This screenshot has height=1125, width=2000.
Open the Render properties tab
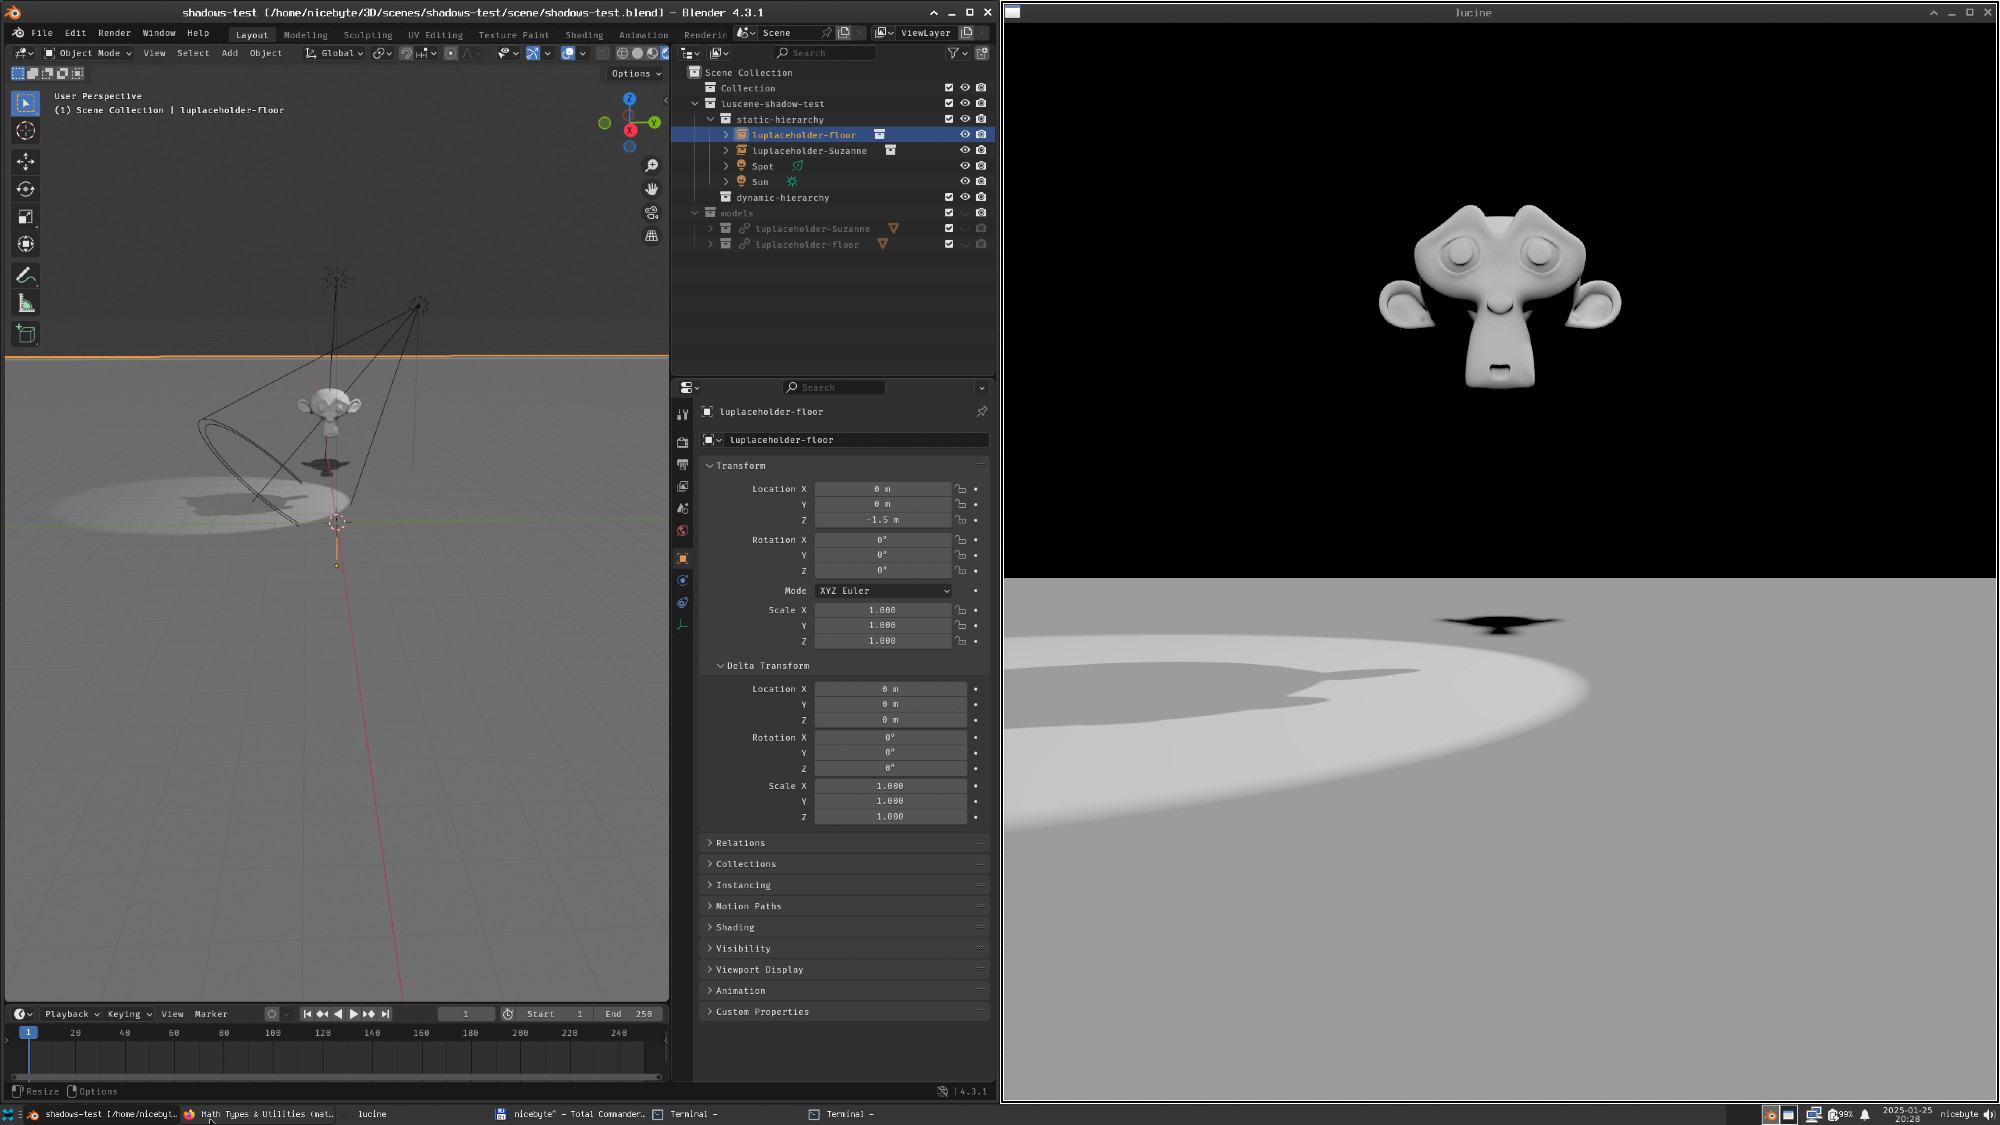click(x=683, y=442)
